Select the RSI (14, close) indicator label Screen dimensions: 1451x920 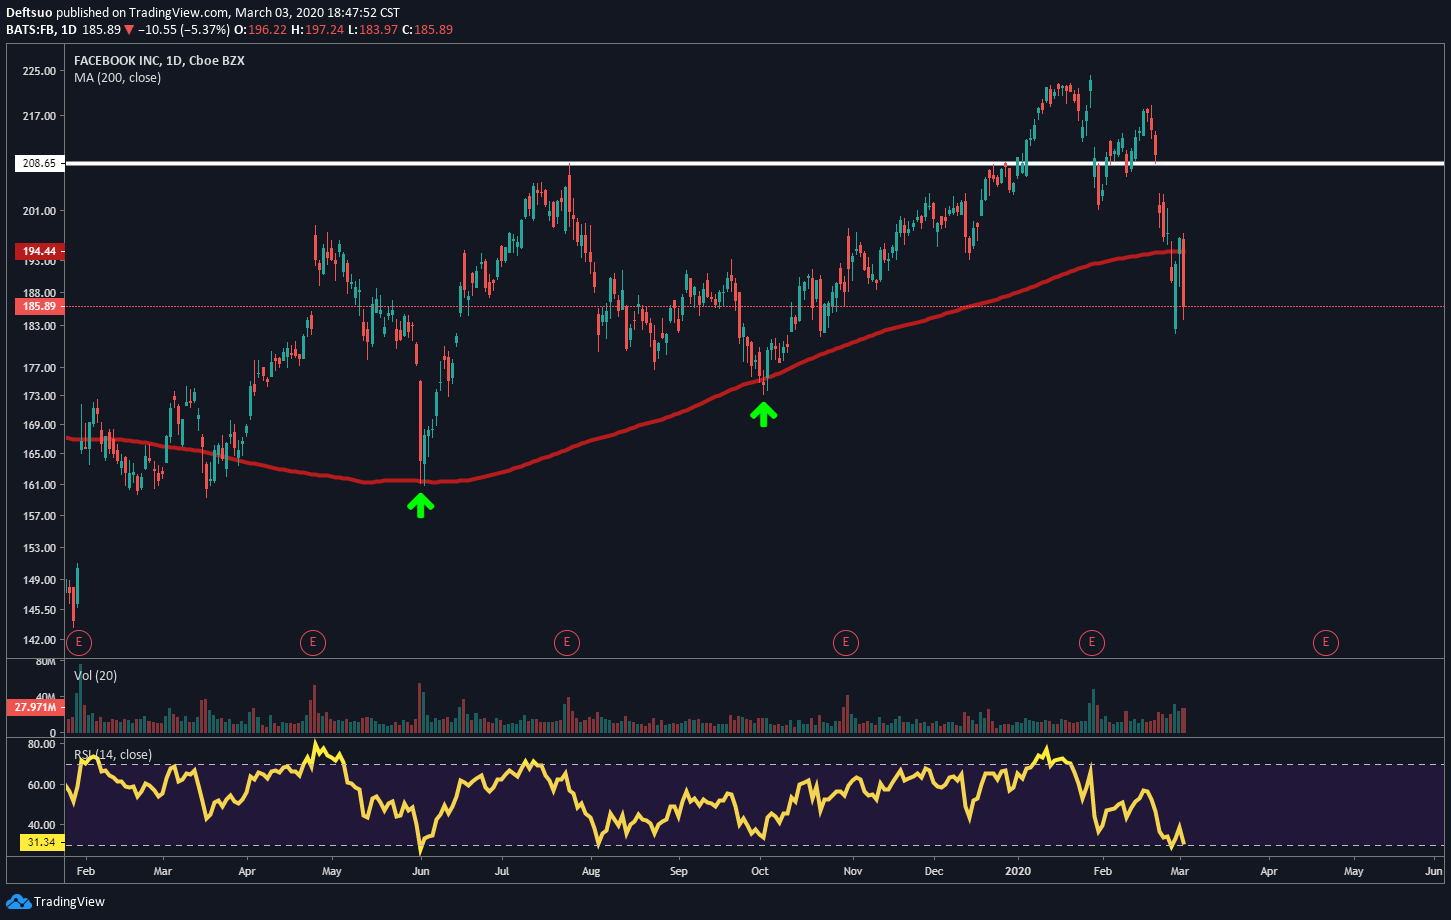coord(113,755)
